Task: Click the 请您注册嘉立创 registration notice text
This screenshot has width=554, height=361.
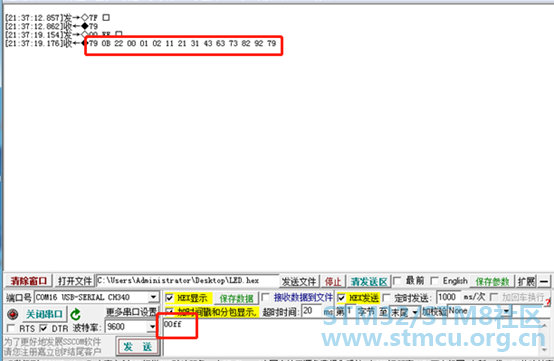Action: (52, 352)
